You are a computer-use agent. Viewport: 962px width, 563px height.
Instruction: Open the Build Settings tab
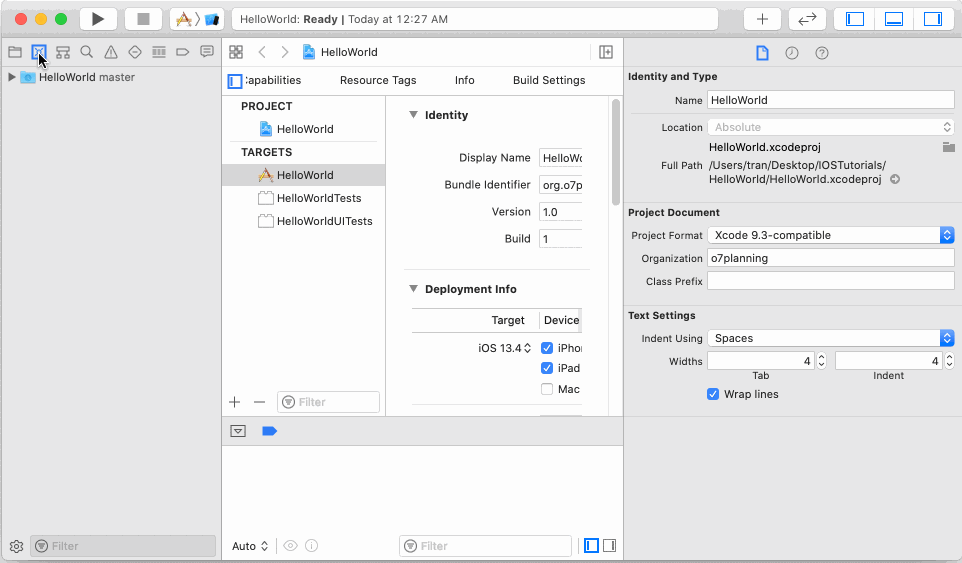point(549,80)
